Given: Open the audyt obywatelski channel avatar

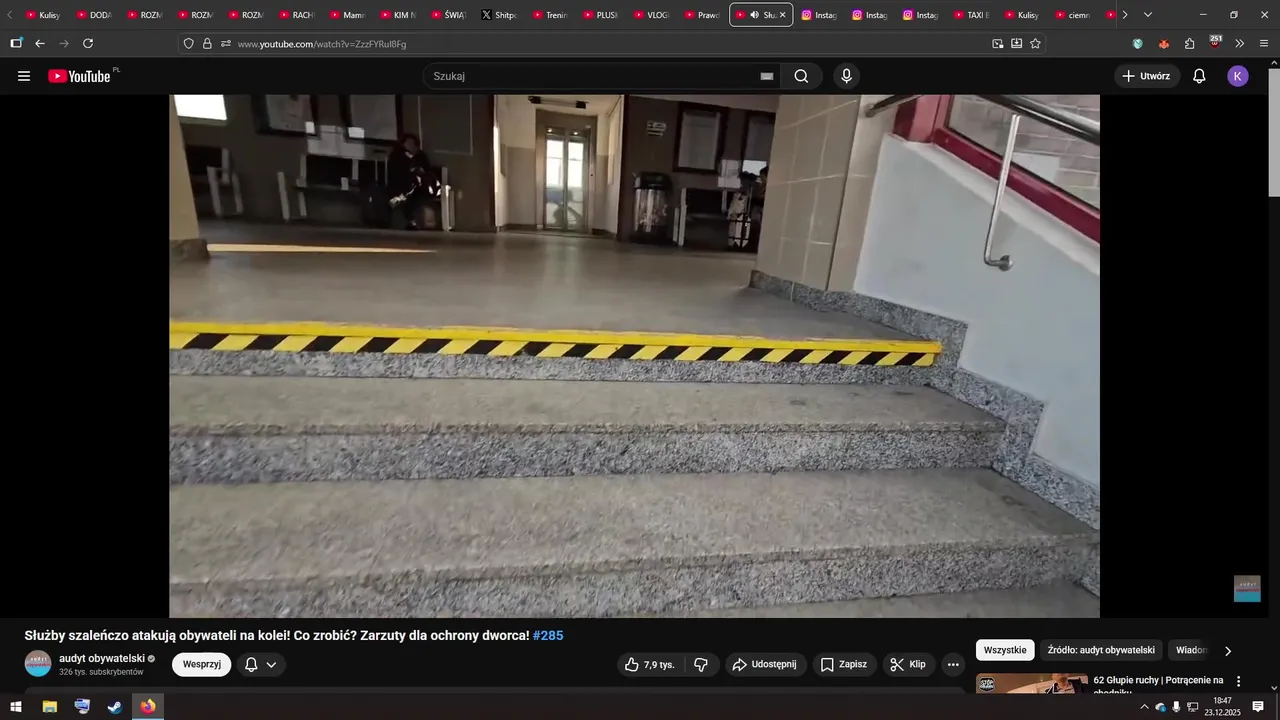Looking at the screenshot, I should tap(38, 664).
